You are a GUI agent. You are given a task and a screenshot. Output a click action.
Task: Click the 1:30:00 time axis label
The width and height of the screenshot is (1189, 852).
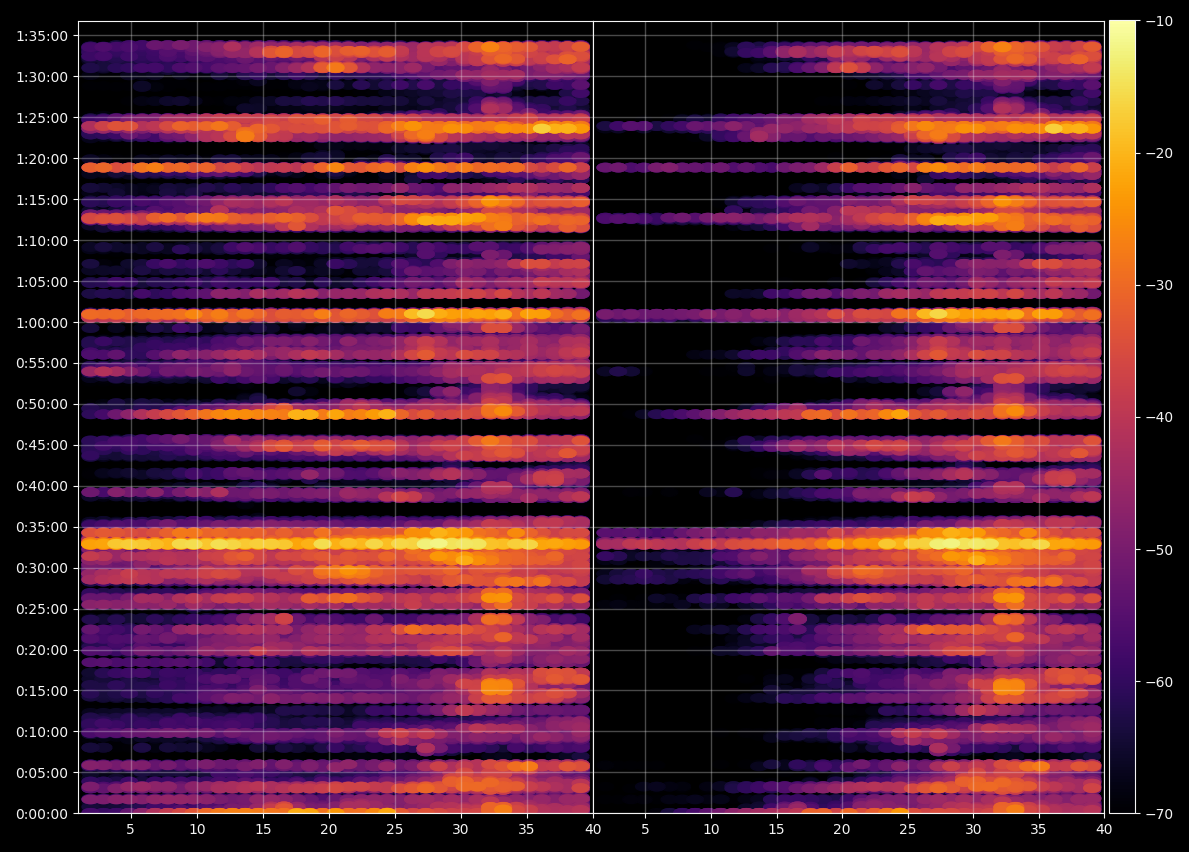tap(42, 77)
